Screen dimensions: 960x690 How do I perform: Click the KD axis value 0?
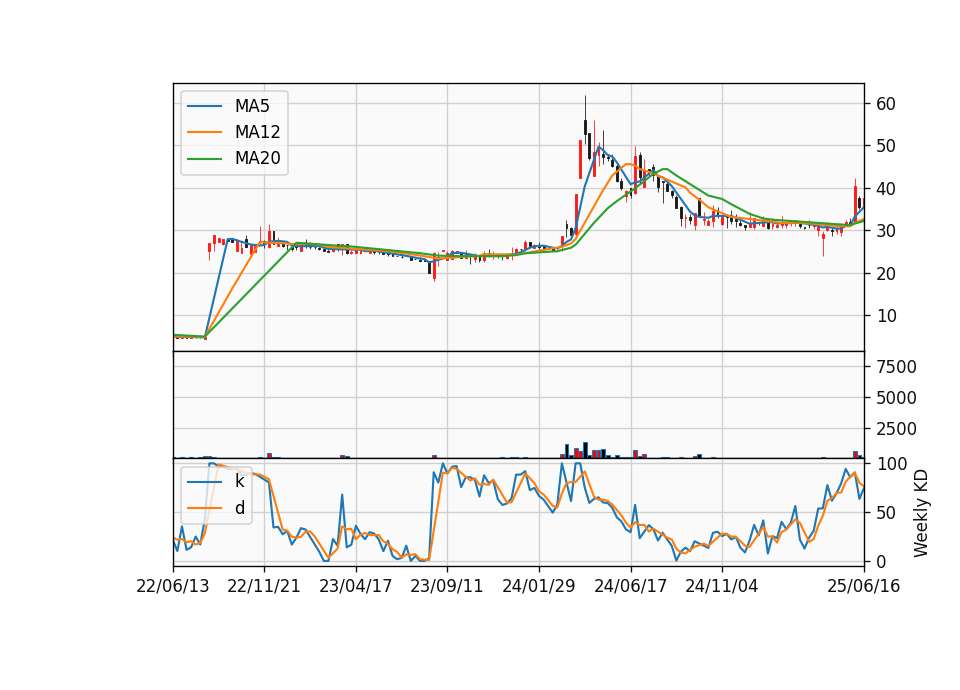click(881, 561)
